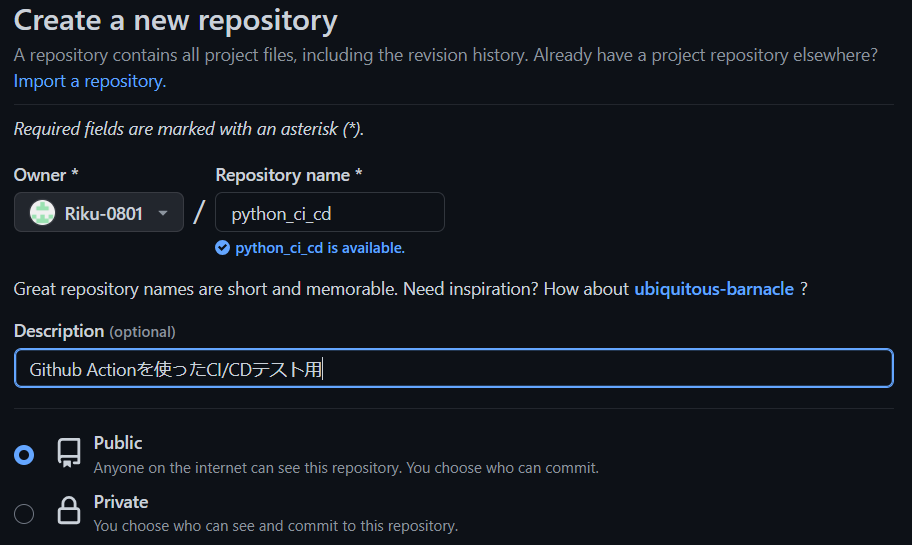Image resolution: width=912 pixels, height=545 pixels.
Task: Click the Private option label
Action: pyautogui.click(x=121, y=502)
